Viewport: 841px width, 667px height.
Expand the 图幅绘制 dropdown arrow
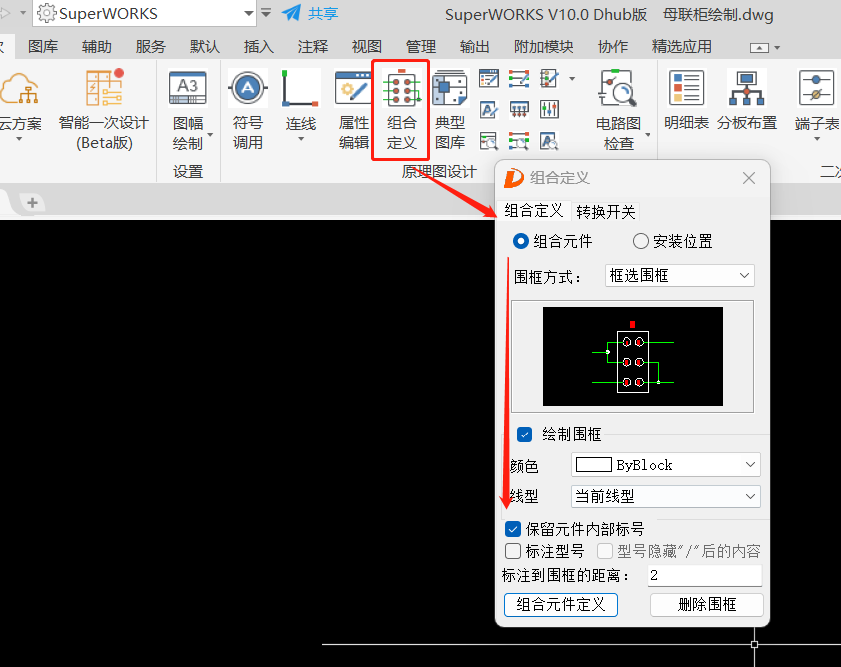[210, 135]
